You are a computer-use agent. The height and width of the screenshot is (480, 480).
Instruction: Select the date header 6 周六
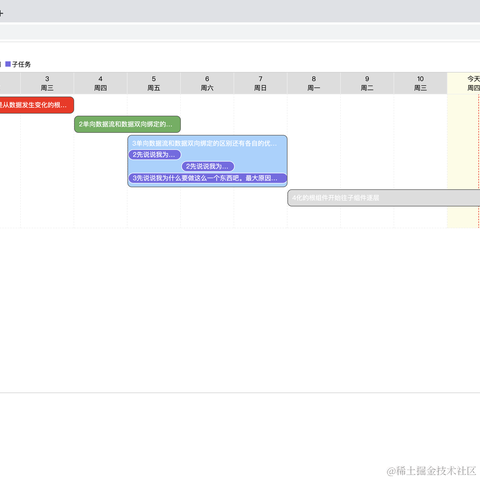coord(207,83)
